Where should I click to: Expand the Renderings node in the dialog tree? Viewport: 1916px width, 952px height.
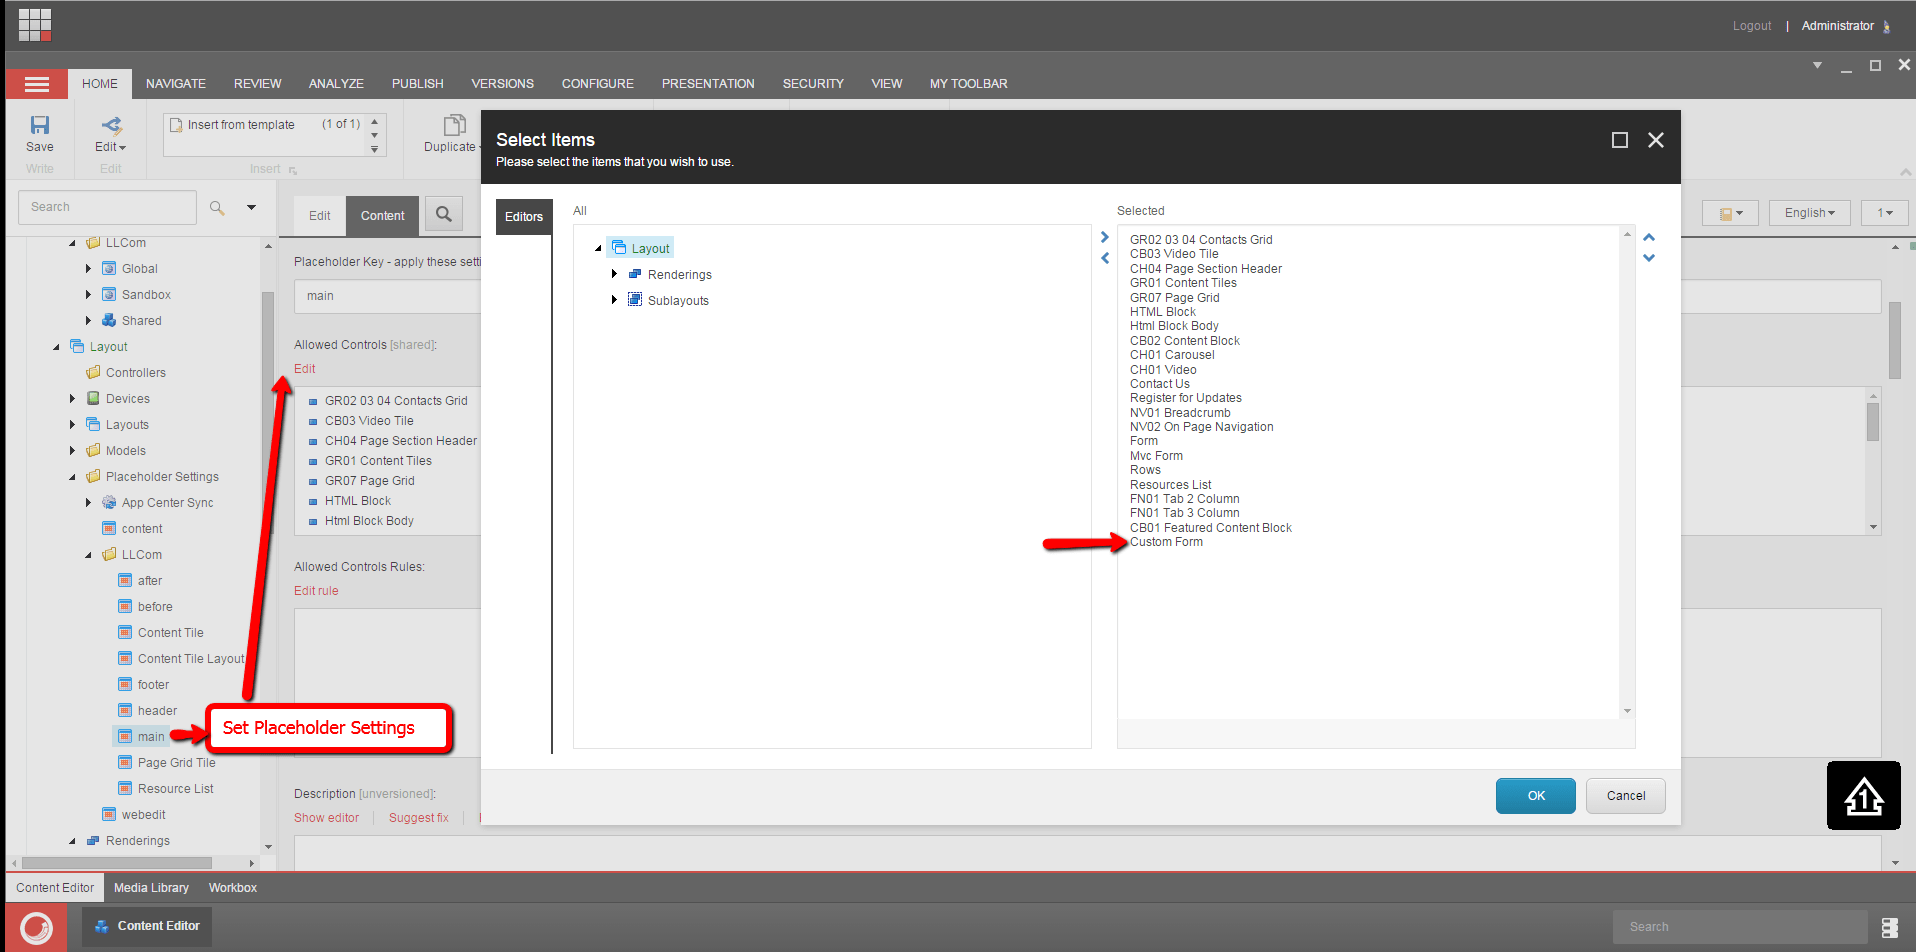pyautogui.click(x=614, y=273)
